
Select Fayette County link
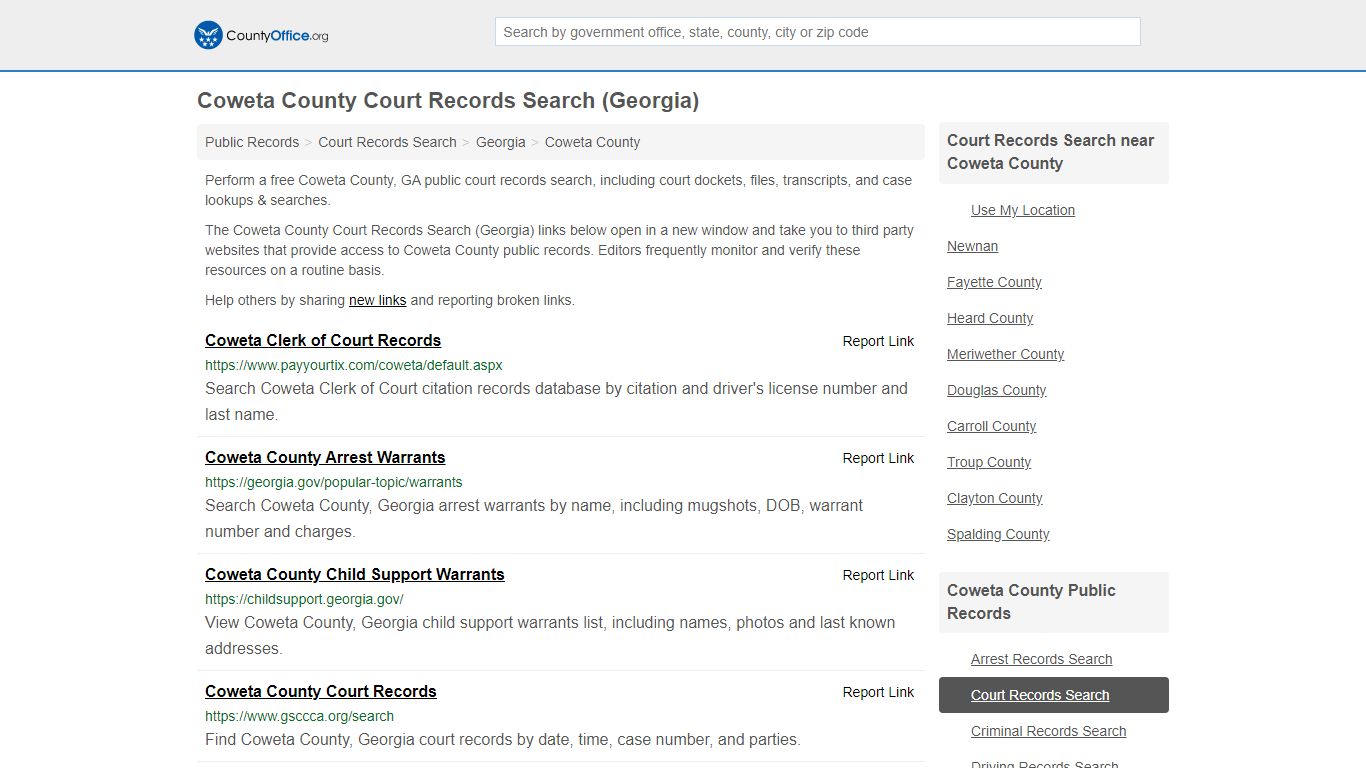994,282
